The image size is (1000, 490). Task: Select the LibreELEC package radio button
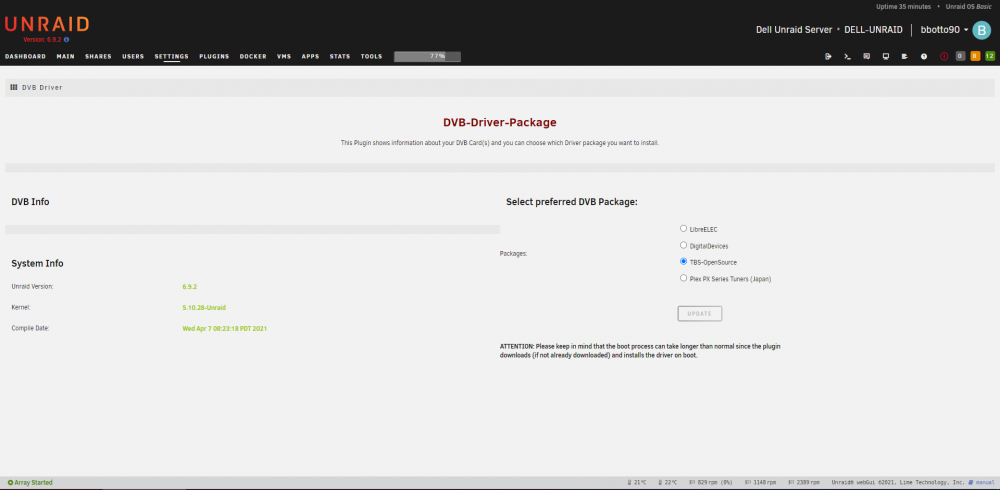pyautogui.click(x=684, y=228)
